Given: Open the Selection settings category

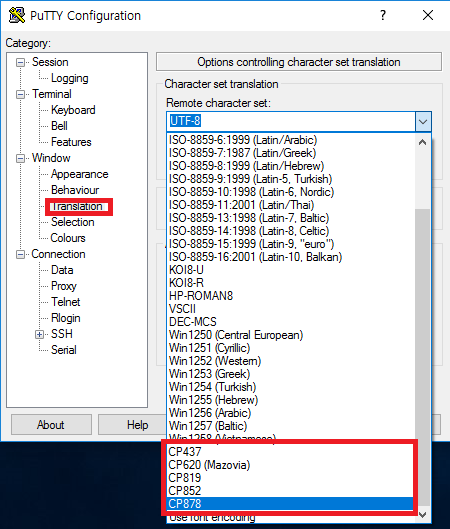Looking at the screenshot, I should (73, 222).
